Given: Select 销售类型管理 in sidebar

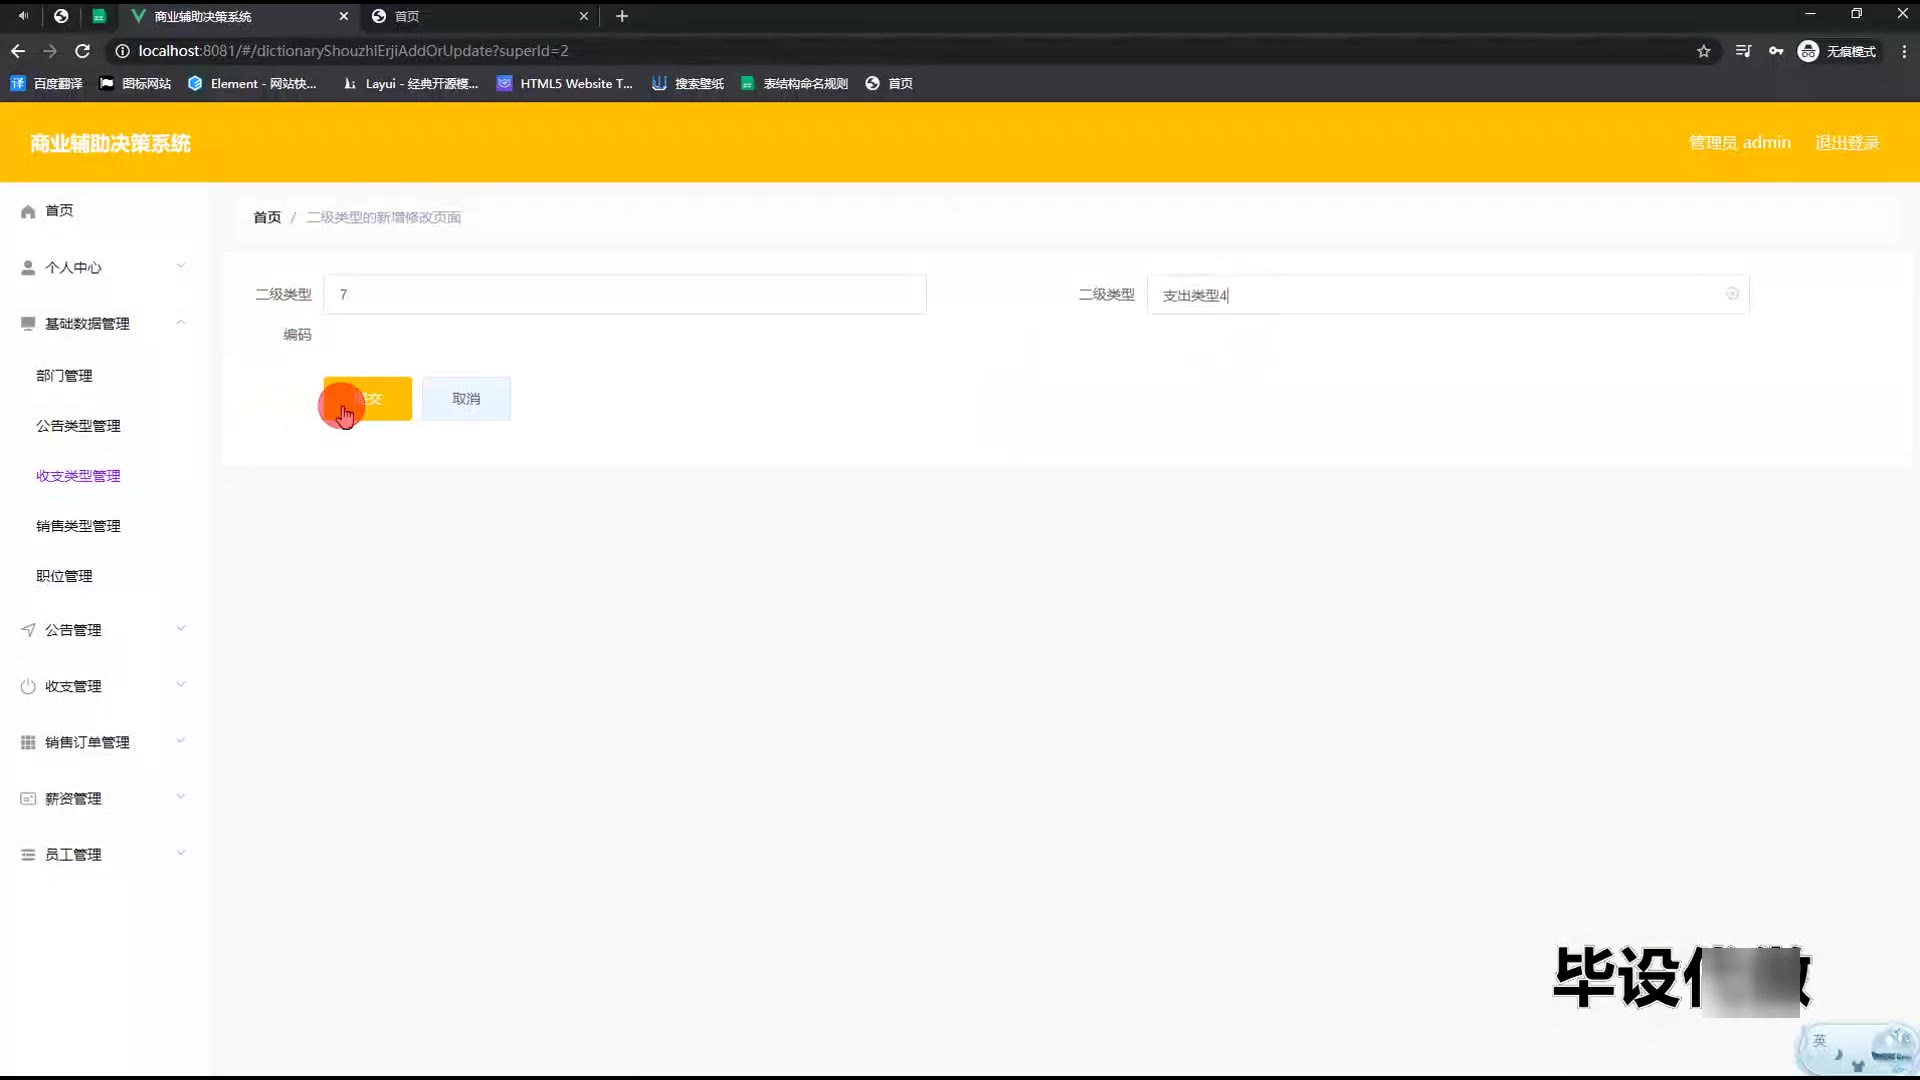Looking at the screenshot, I should pos(78,526).
